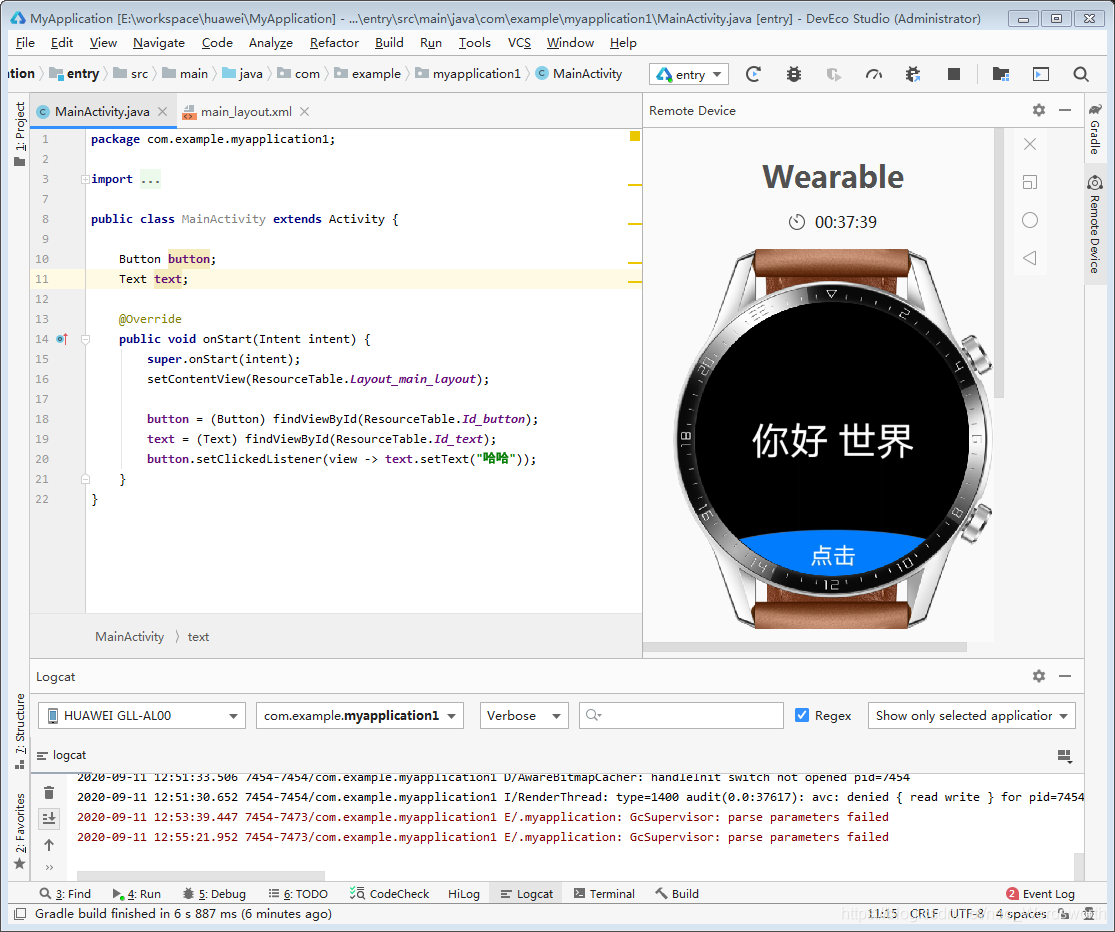Collapse the onStart method fold marker
This screenshot has height=932, width=1115.
pos(85,339)
